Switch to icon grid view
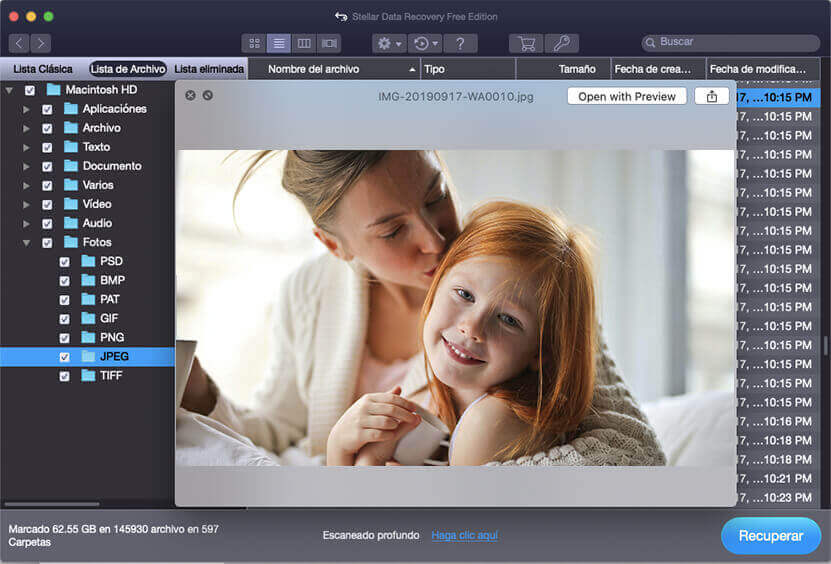This screenshot has width=831, height=564. click(254, 44)
